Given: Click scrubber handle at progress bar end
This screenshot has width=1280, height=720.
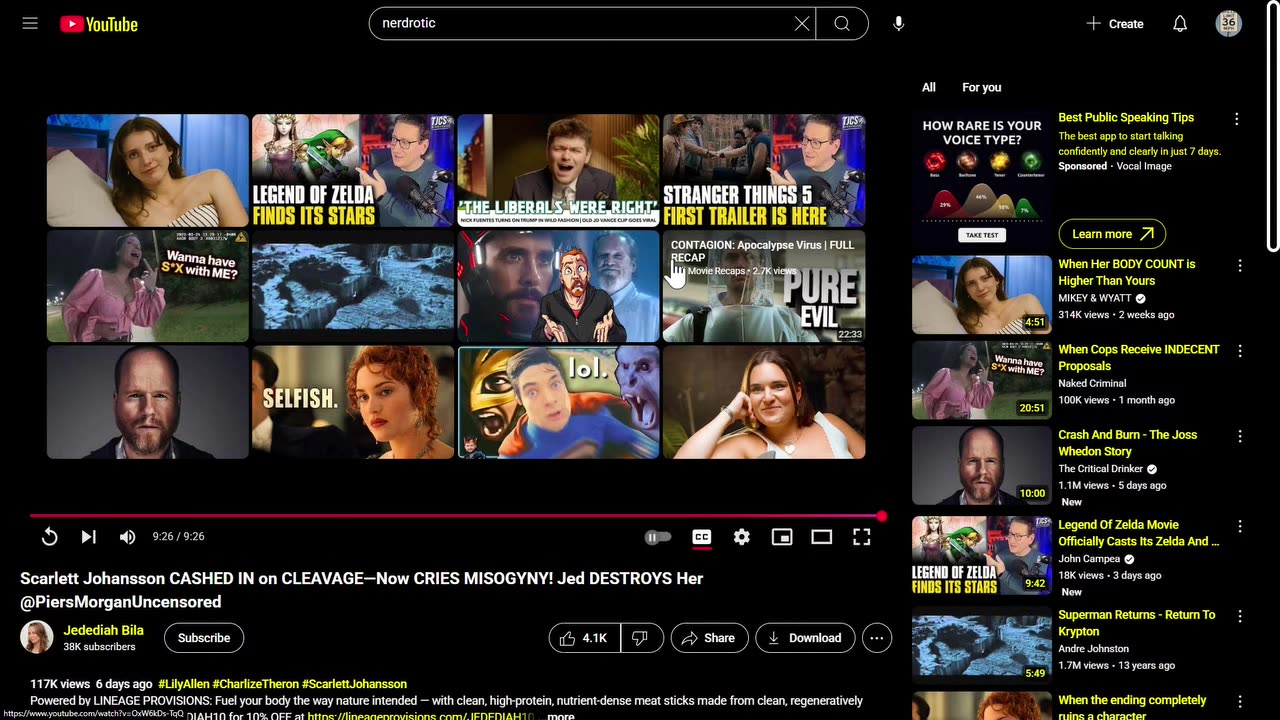Looking at the screenshot, I should pos(881,516).
